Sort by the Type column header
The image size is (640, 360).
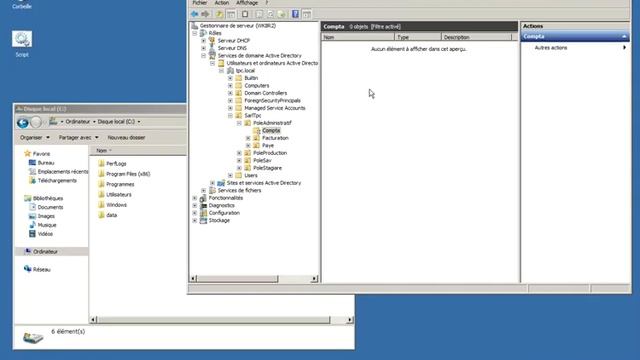418,37
